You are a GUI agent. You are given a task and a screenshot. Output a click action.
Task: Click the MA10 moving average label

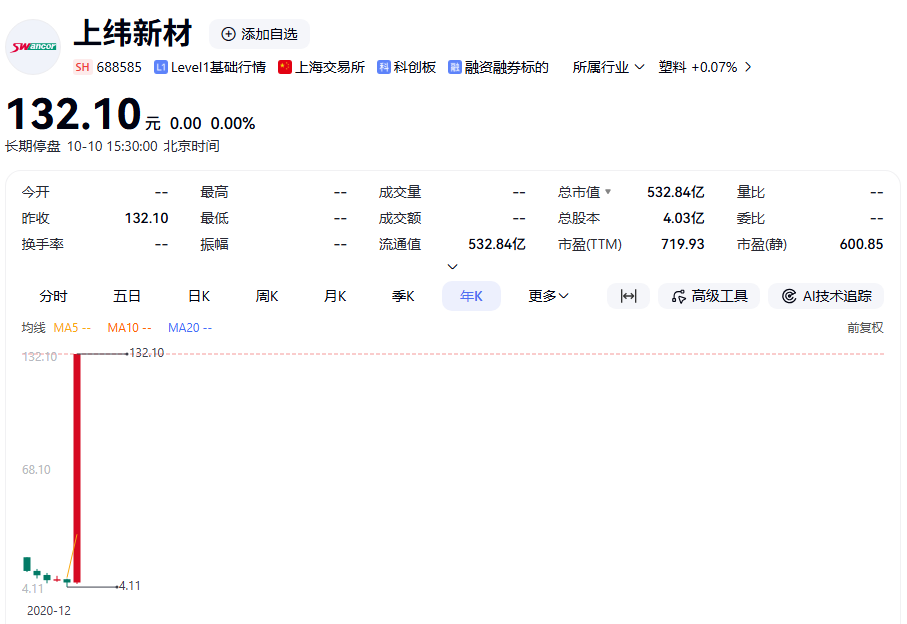pos(129,328)
